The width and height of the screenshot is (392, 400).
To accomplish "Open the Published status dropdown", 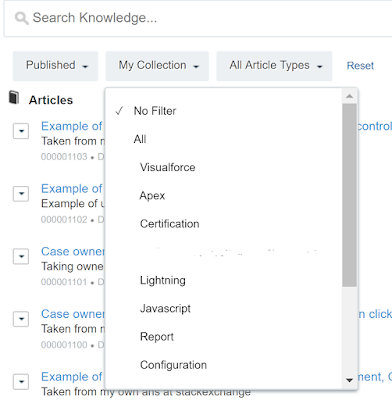I will point(55,66).
